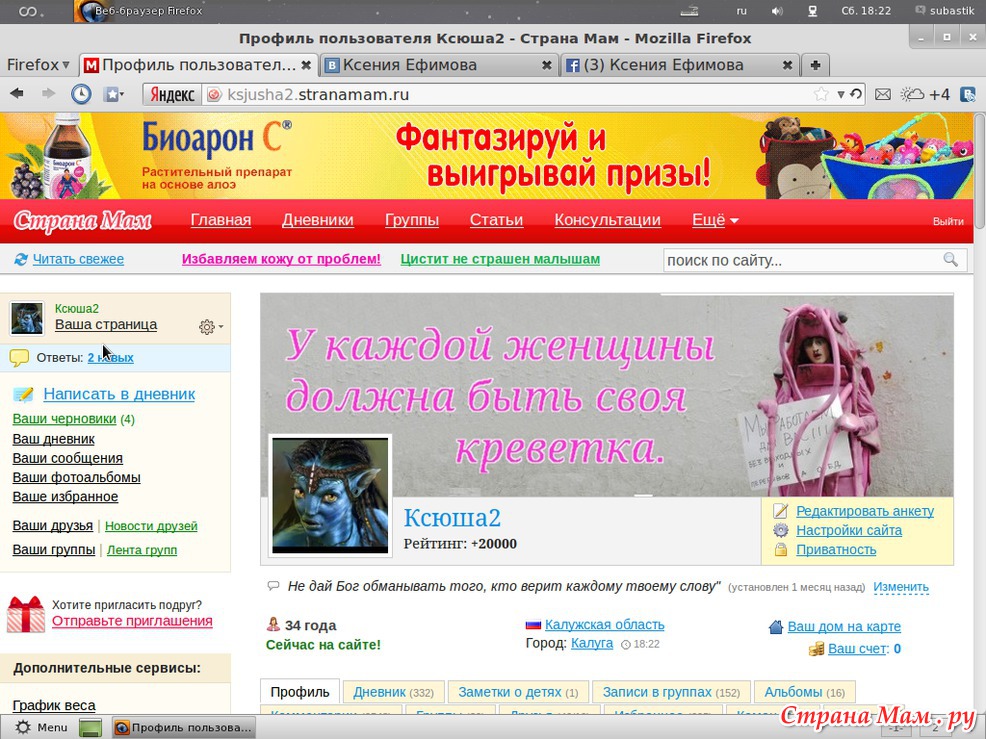The width and height of the screenshot is (986, 739).
Task: Expand the Ещё dropdown menu
Action: pos(715,219)
